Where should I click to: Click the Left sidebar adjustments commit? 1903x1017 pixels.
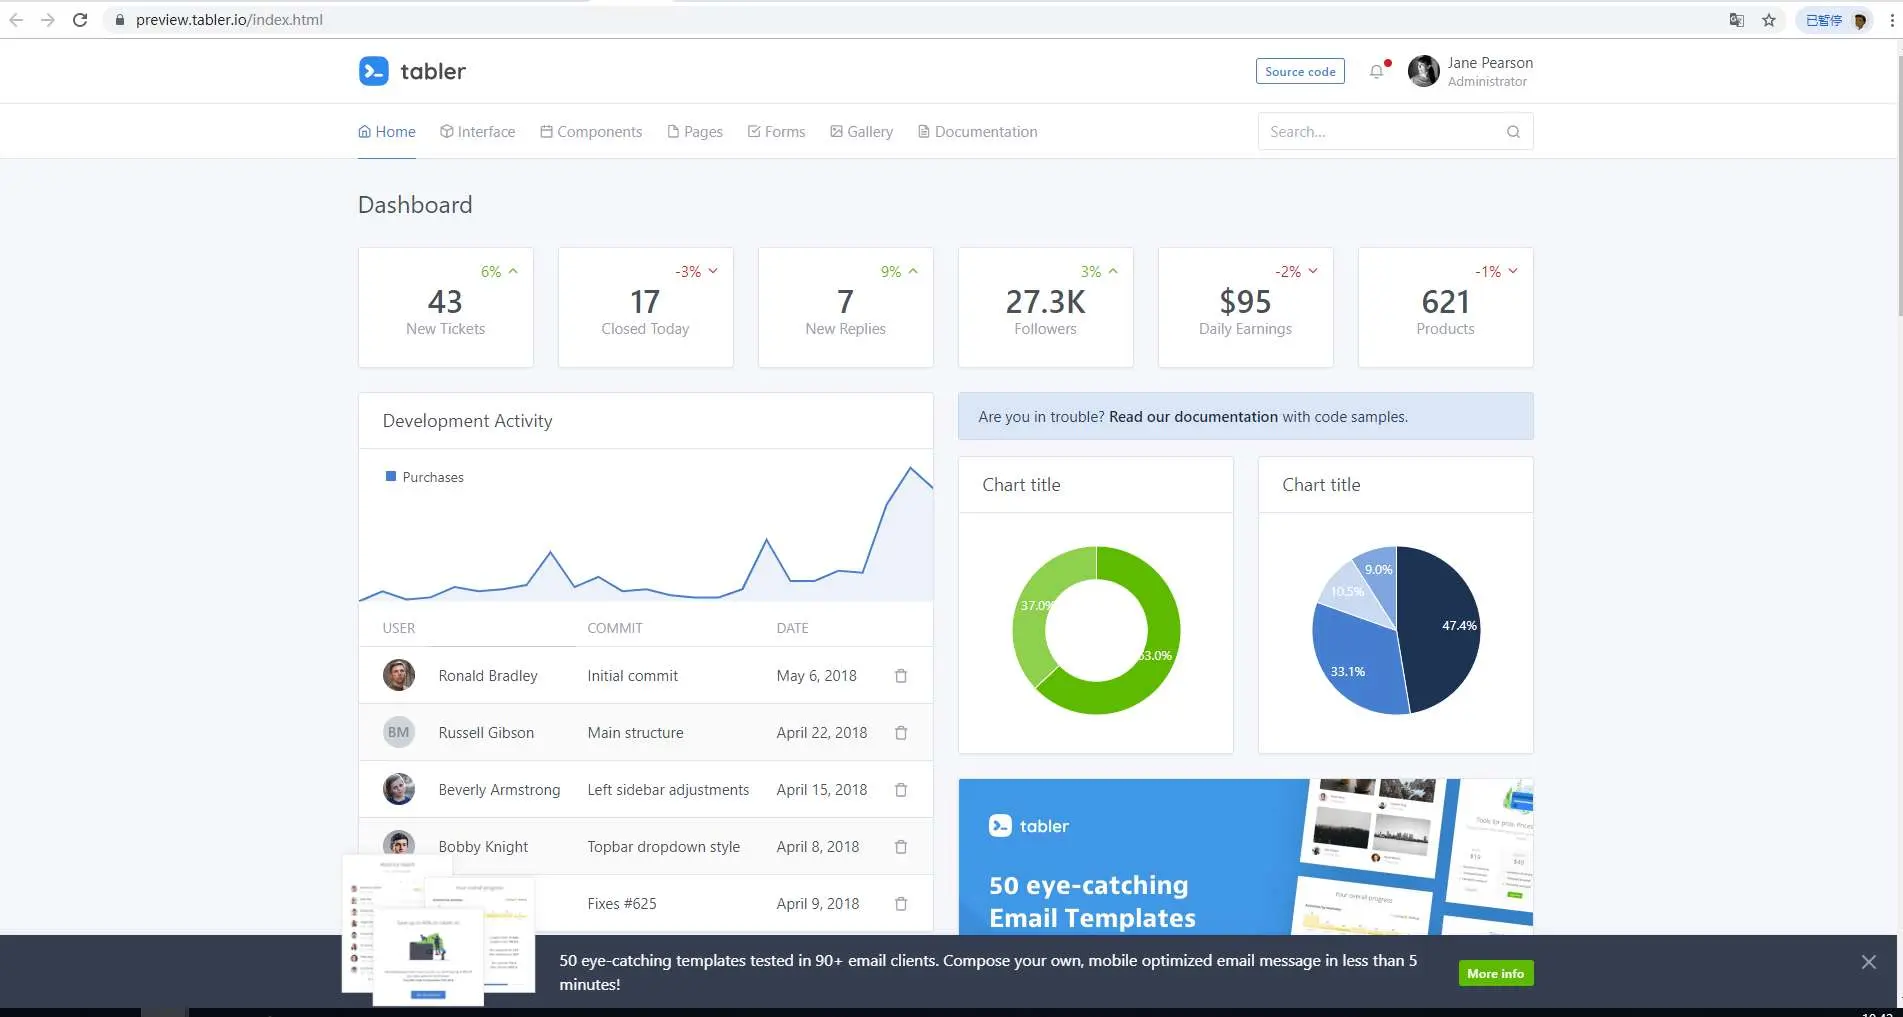668,790
